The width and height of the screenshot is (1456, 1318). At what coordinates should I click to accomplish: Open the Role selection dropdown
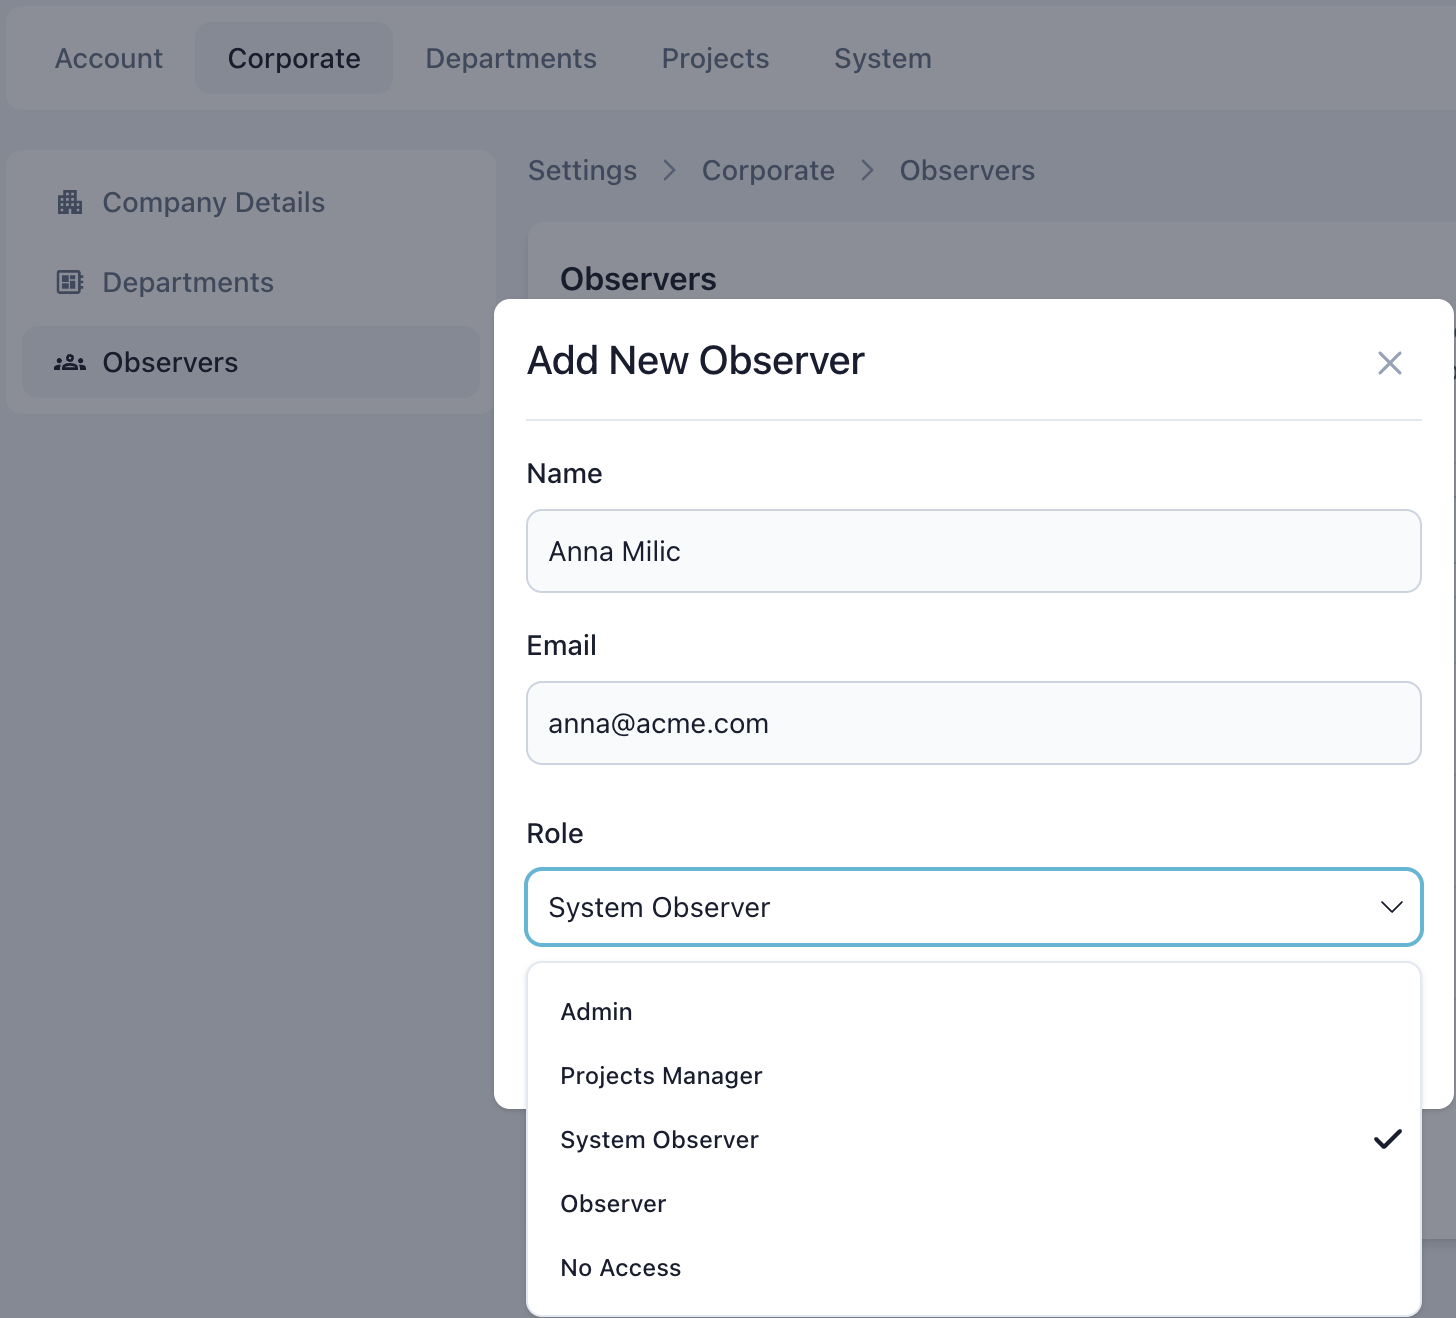[974, 907]
